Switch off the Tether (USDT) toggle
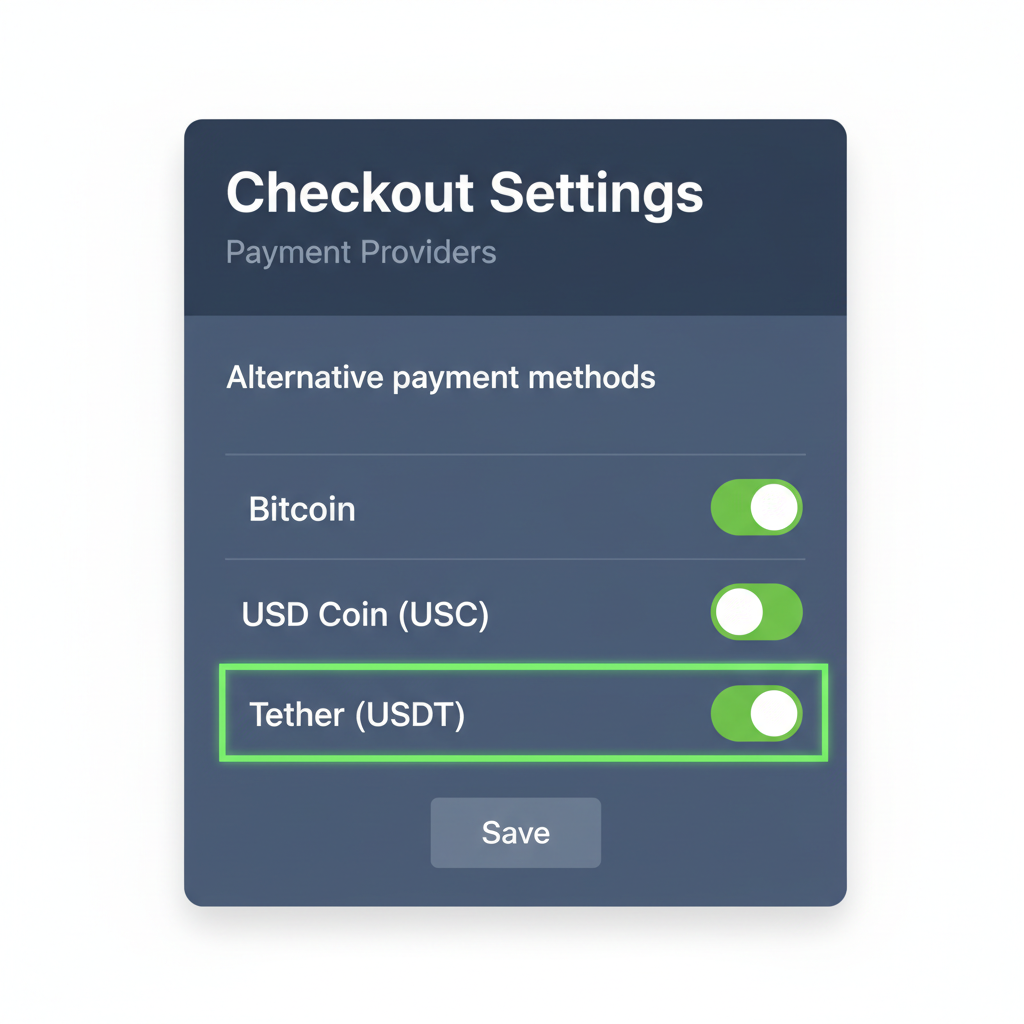 (x=757, y=714)
